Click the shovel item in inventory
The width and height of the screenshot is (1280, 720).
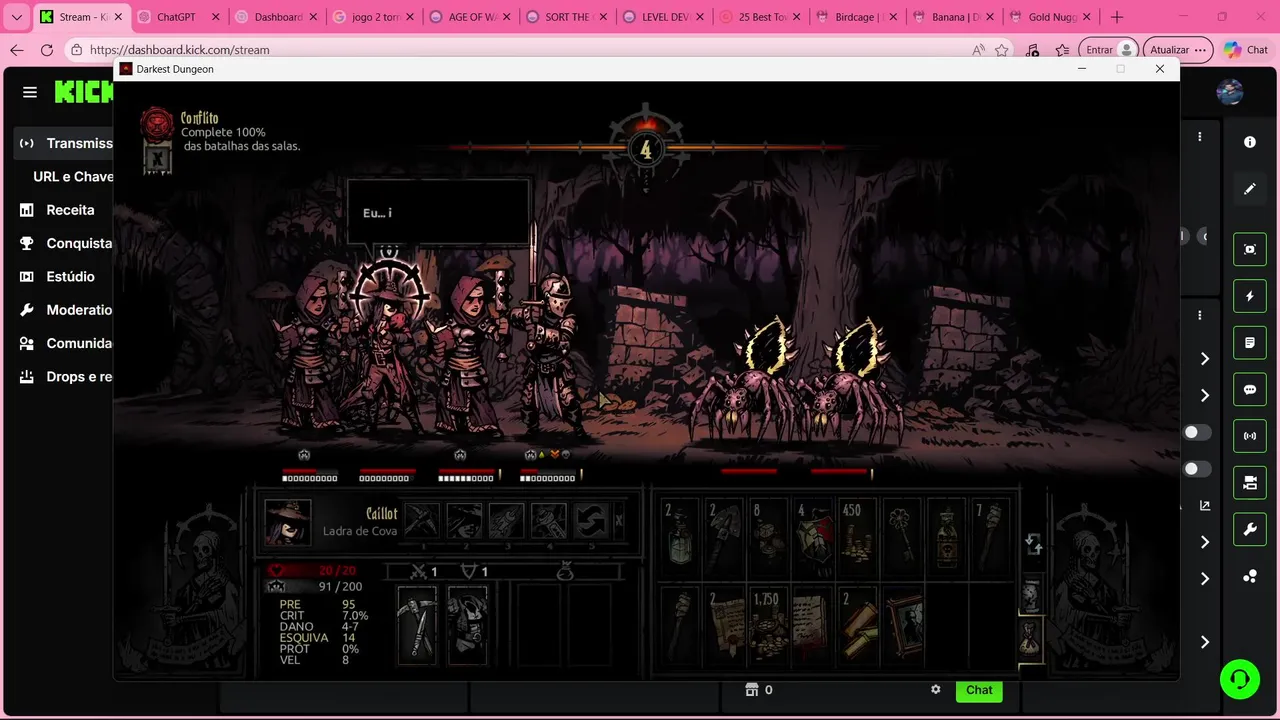point(725,538)
